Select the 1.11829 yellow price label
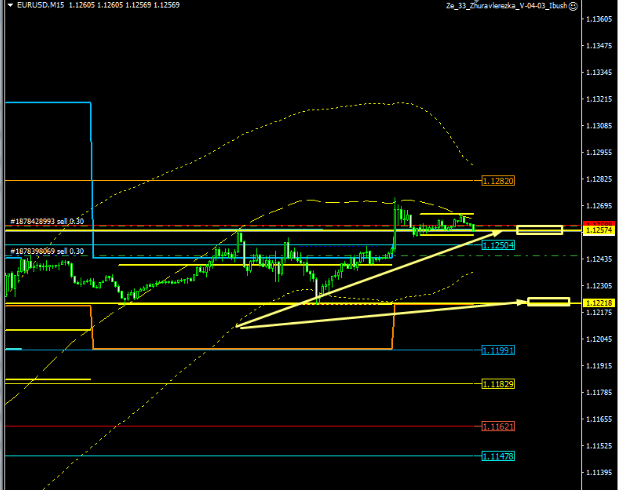This screenshot has height=491, width=618. coord(497,384)
